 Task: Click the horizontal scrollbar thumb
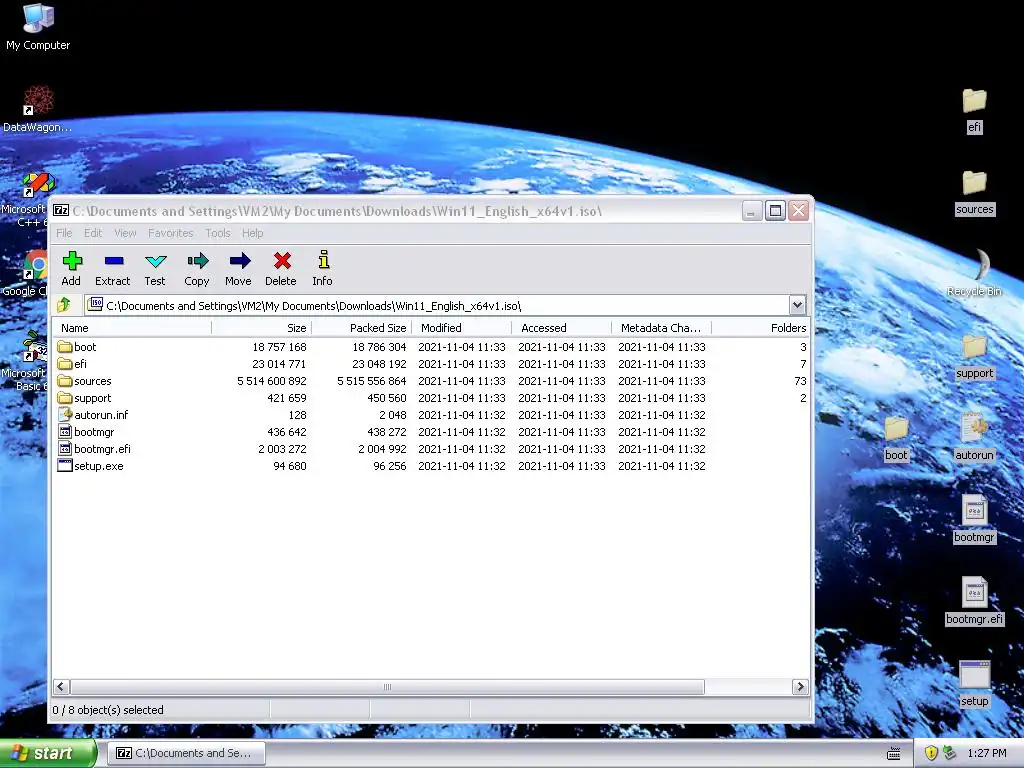(387, 686)
